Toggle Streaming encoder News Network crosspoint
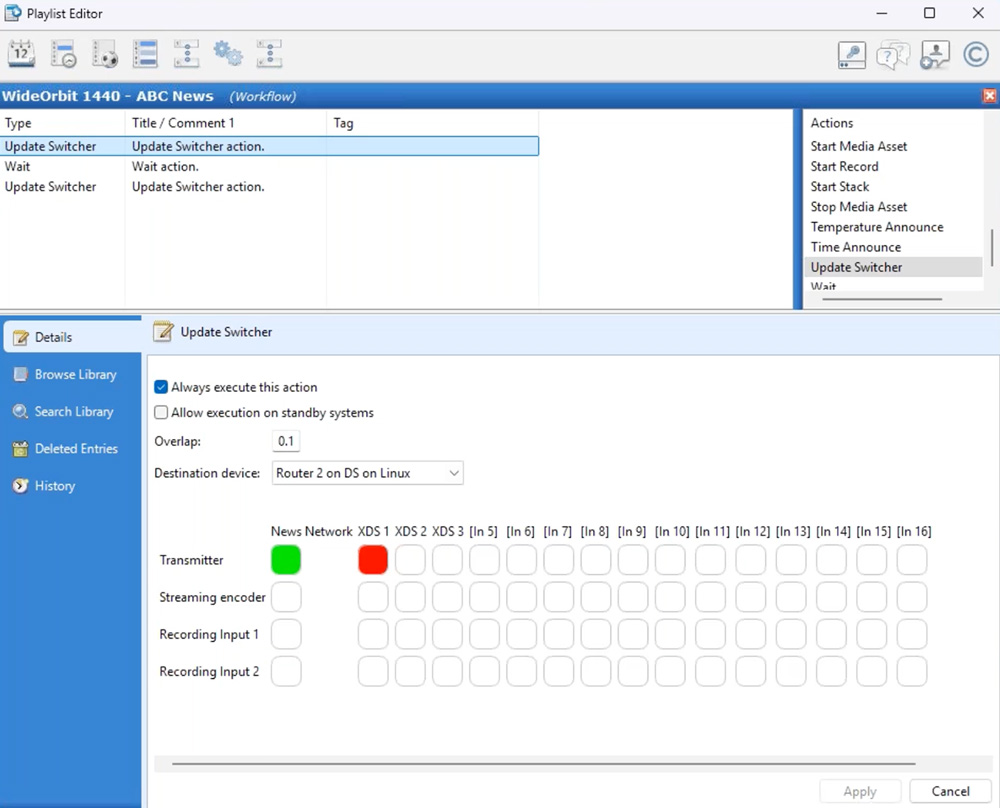Image resolution: width=1000 pixels, height=808 pixels. click(x=286, y=598)
